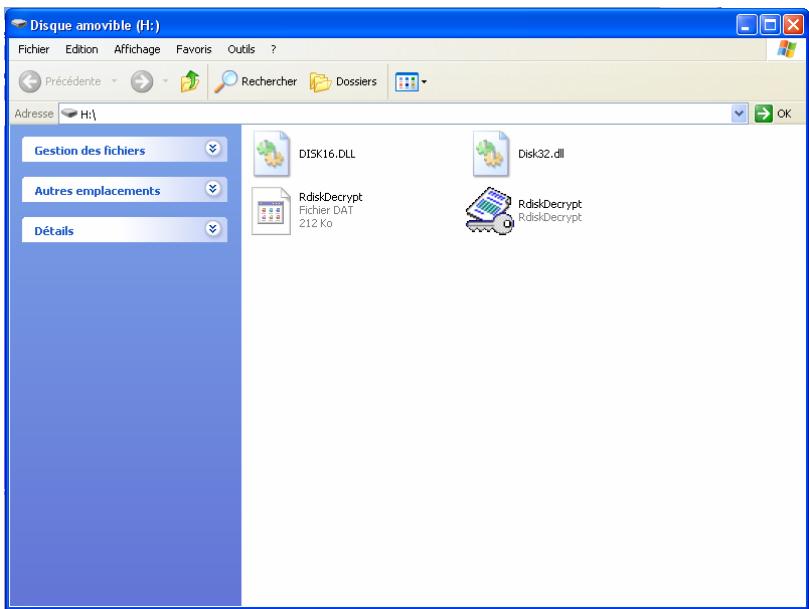Open the Outils menu
The image size is (809, 609).
(x=241, y=50)
